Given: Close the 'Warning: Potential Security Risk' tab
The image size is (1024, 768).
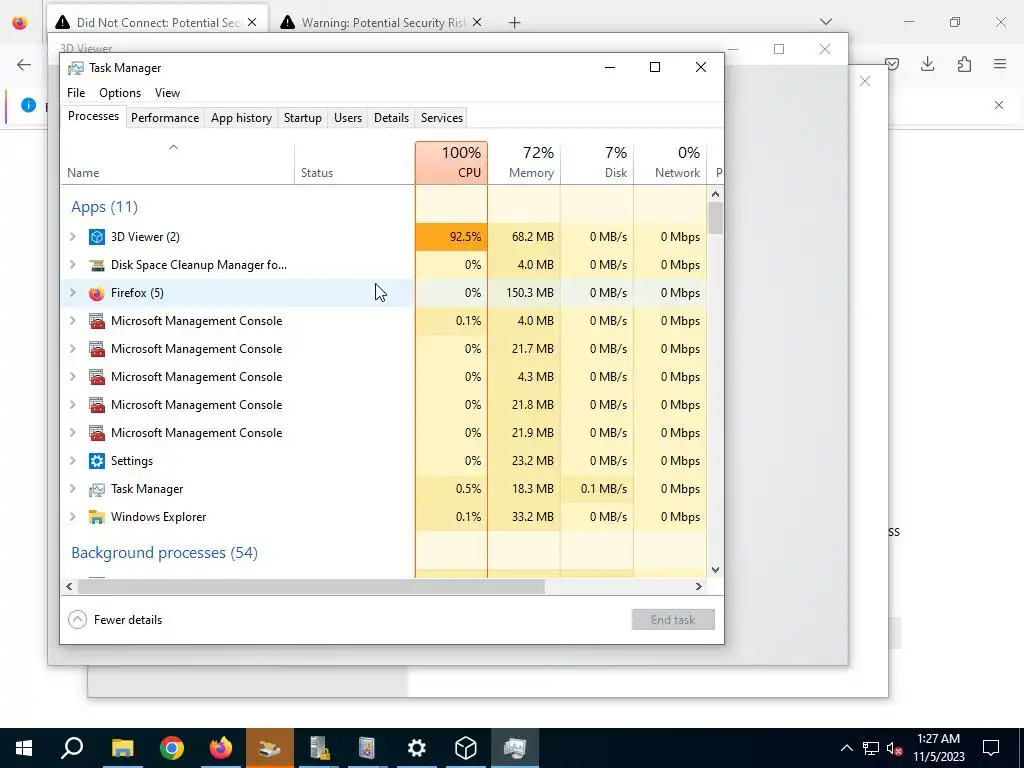Looking at the screenshot, I should [x=477, y=22].
